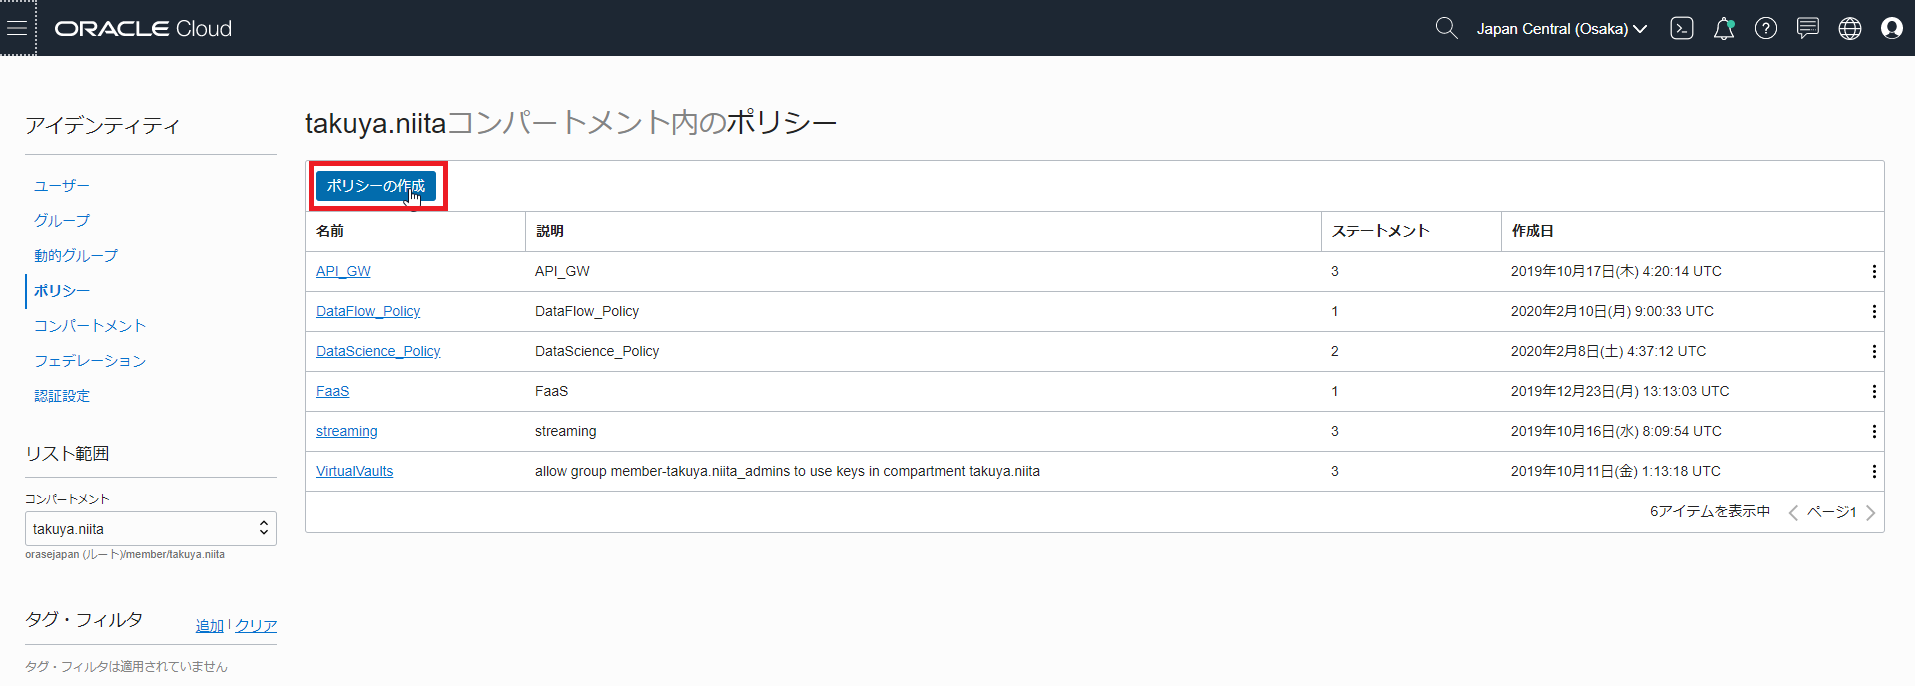Click the 名前 column header
Viewport: 1915px width, 686px height.
(x=330, y=231)
